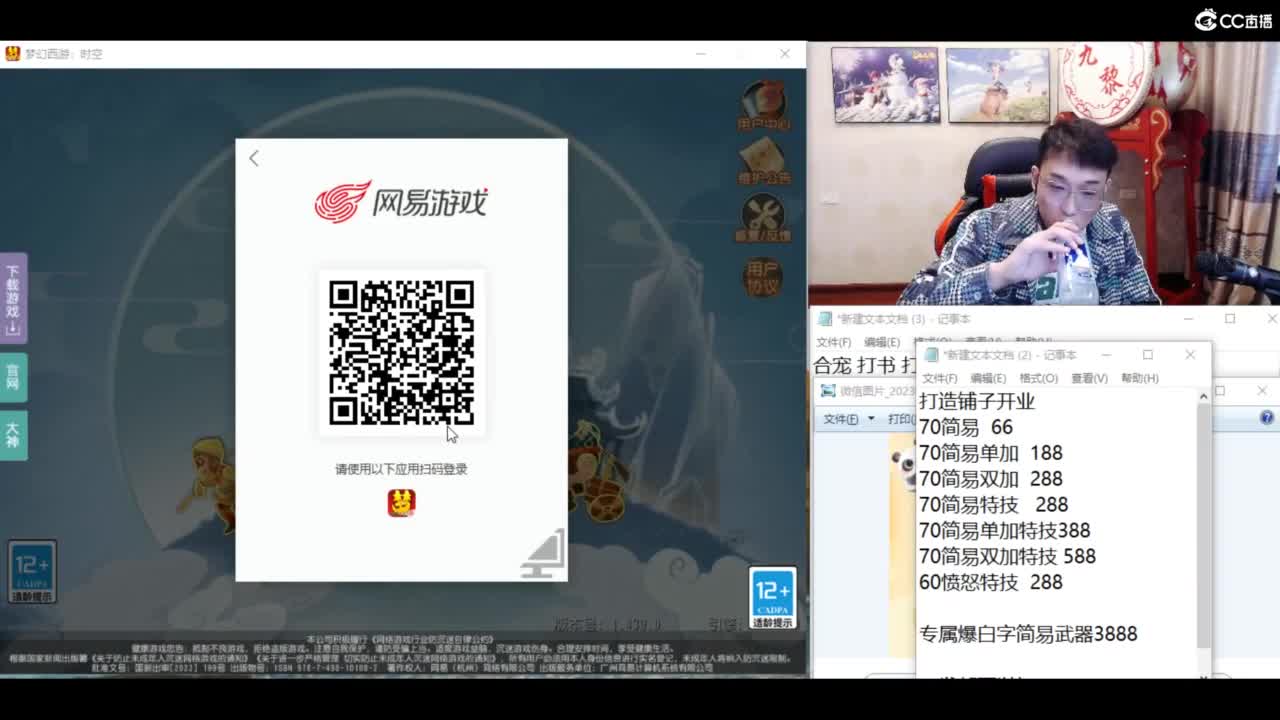
Task: Minimize the 梦幻西游 launcher window
Action: click(x=701, y=54)
